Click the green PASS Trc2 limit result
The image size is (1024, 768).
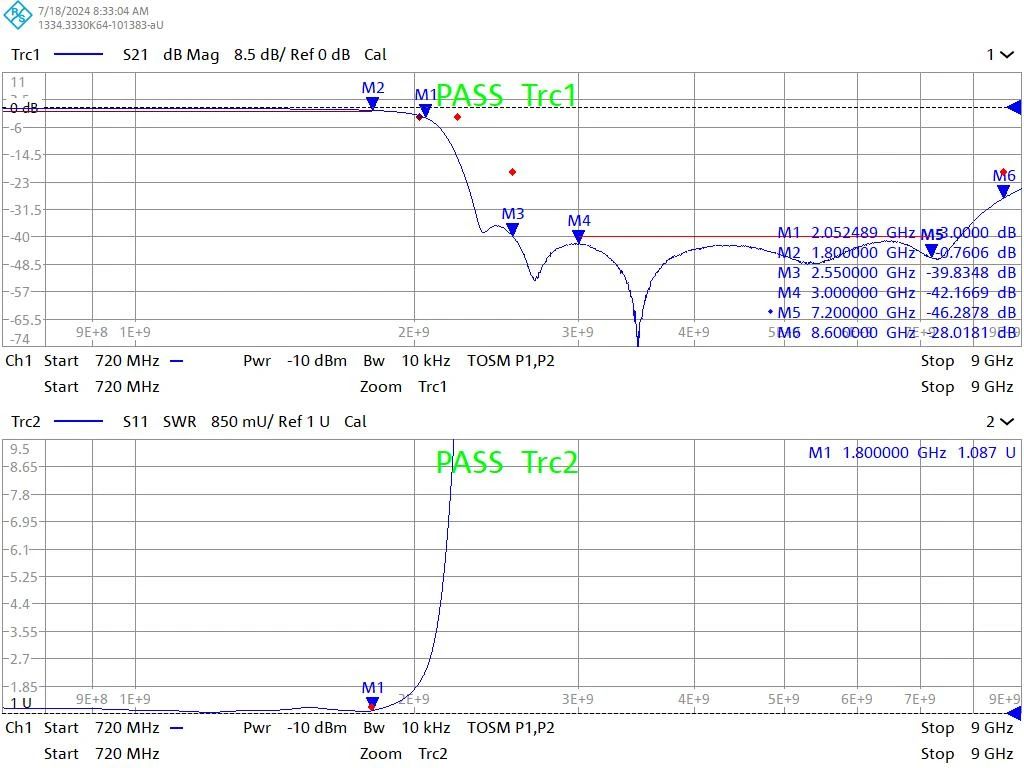tap(506, 462)
